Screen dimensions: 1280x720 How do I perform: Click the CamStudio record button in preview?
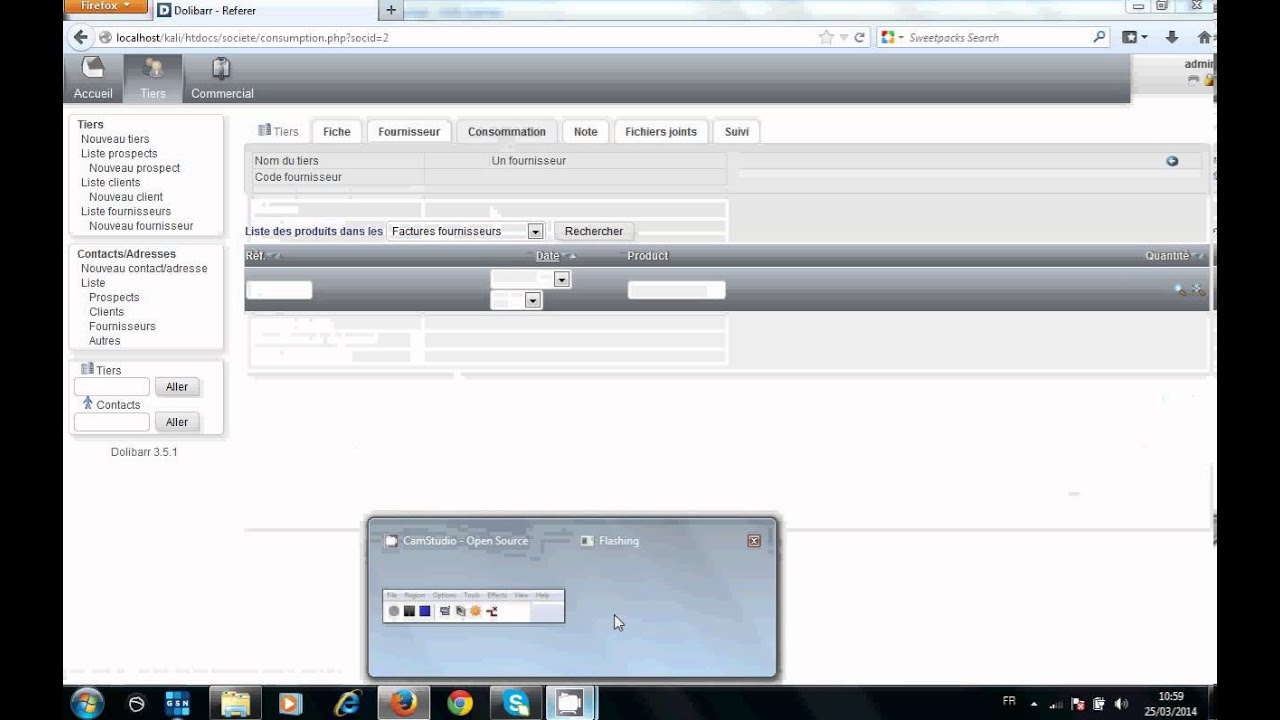point(394,611)
